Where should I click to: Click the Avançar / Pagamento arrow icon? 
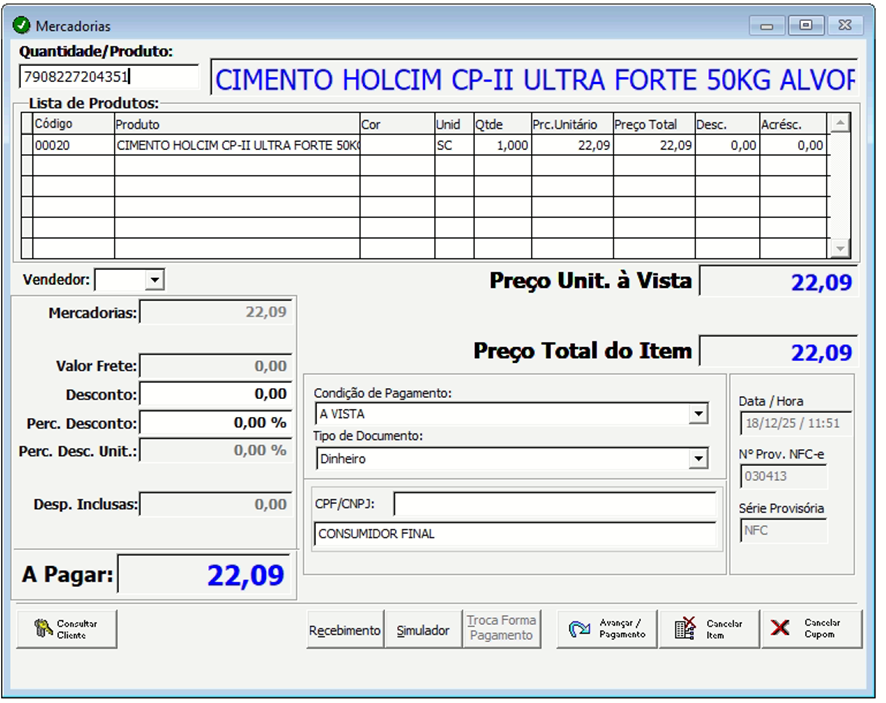(x=579, y=629)
